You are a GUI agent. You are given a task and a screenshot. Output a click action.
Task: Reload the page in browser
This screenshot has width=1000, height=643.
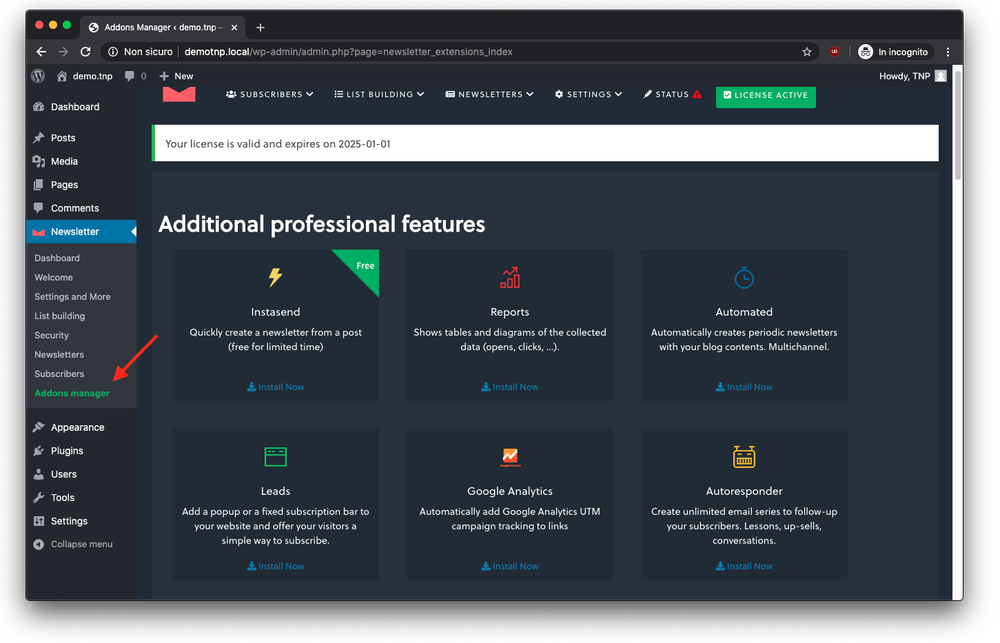[85, 52]
